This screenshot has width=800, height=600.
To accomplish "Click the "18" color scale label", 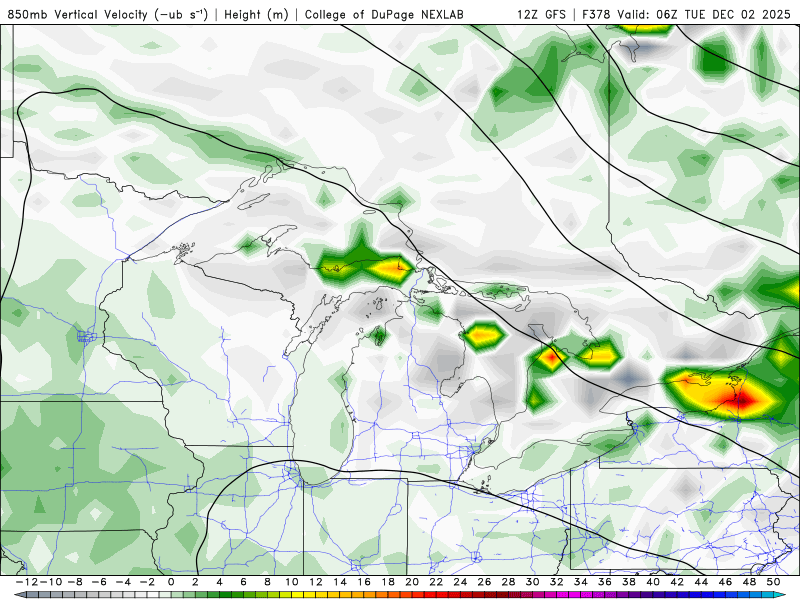I will point(388,582).
